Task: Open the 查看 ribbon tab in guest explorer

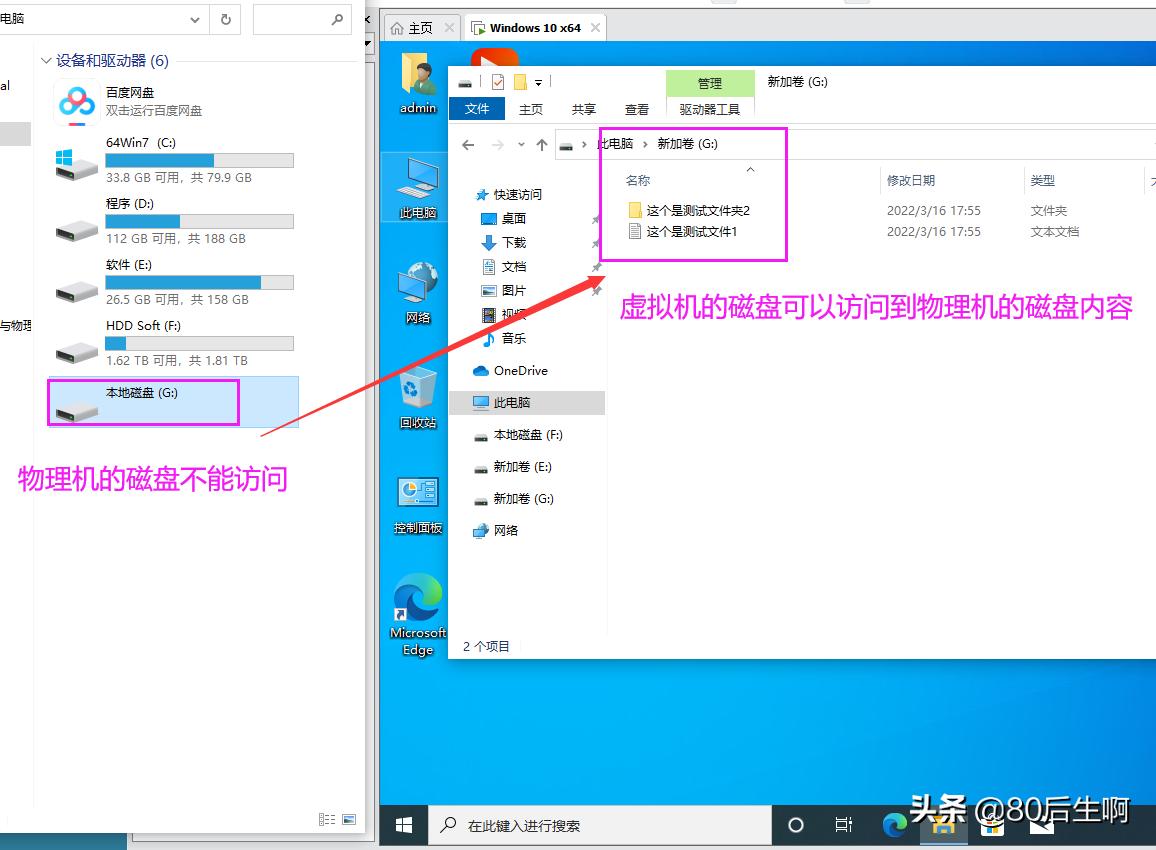Action: (636, 110)
